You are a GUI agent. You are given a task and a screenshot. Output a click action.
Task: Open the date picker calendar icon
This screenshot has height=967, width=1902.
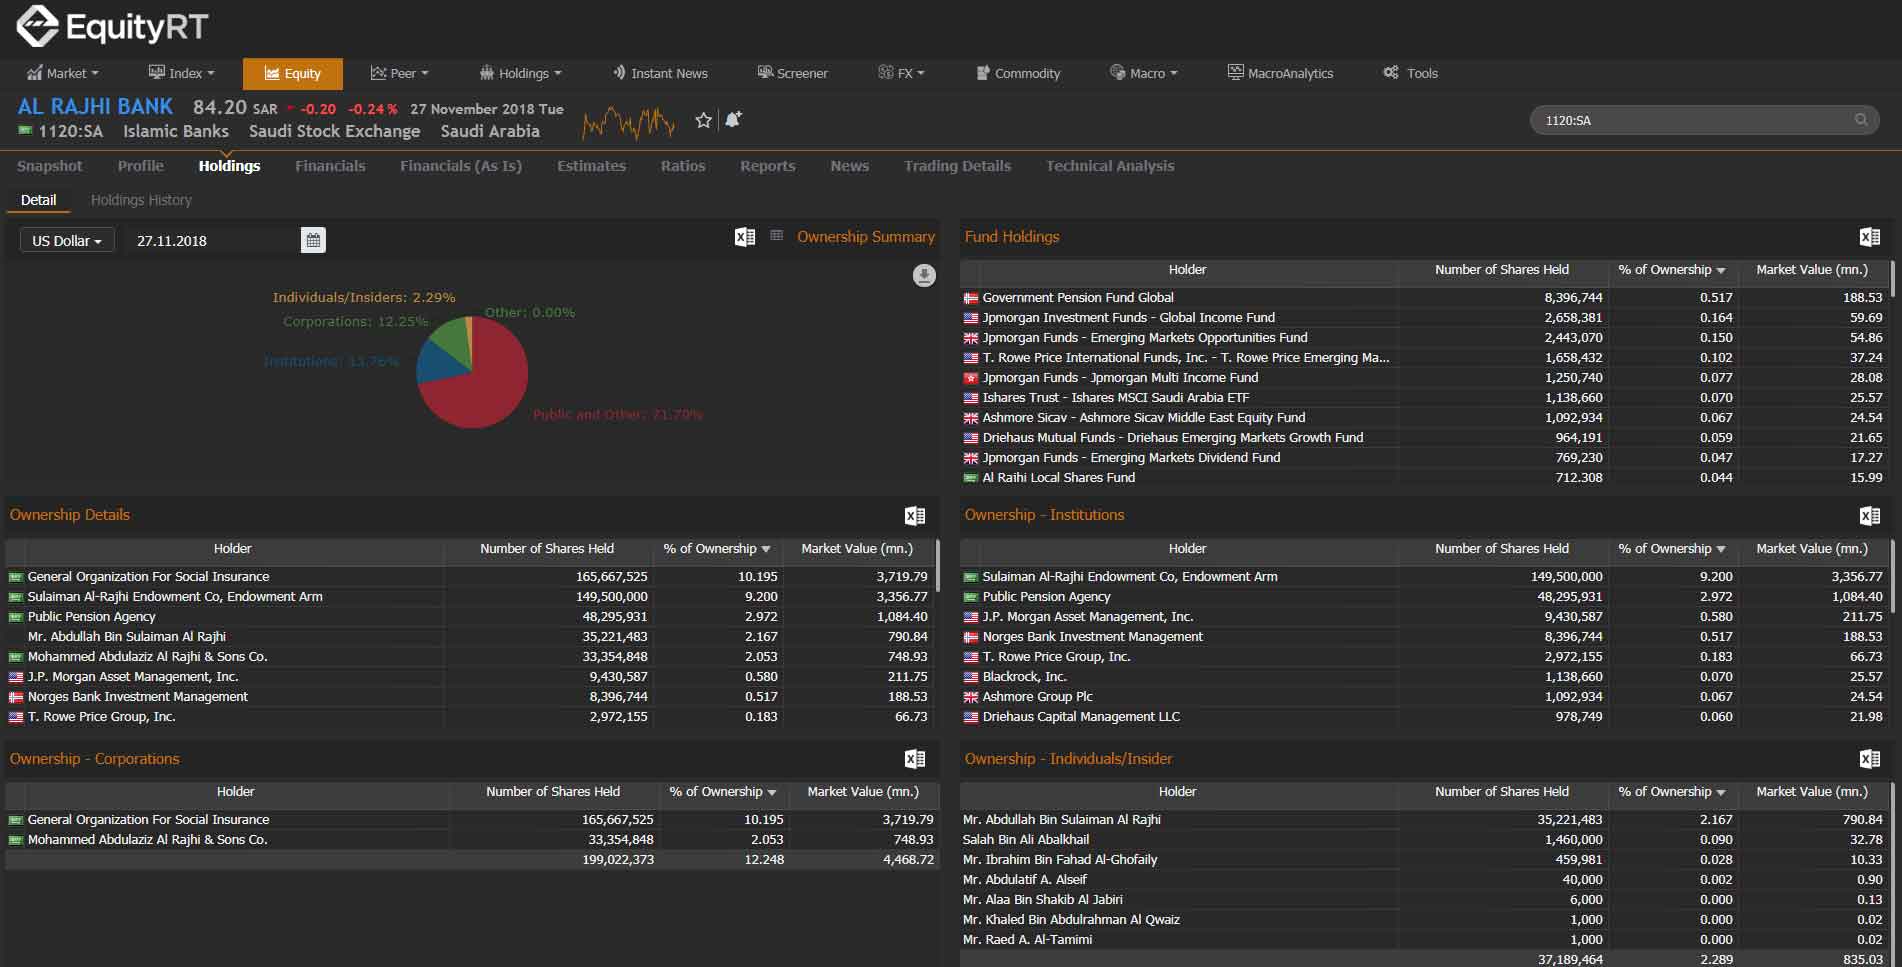click(313, 240)
